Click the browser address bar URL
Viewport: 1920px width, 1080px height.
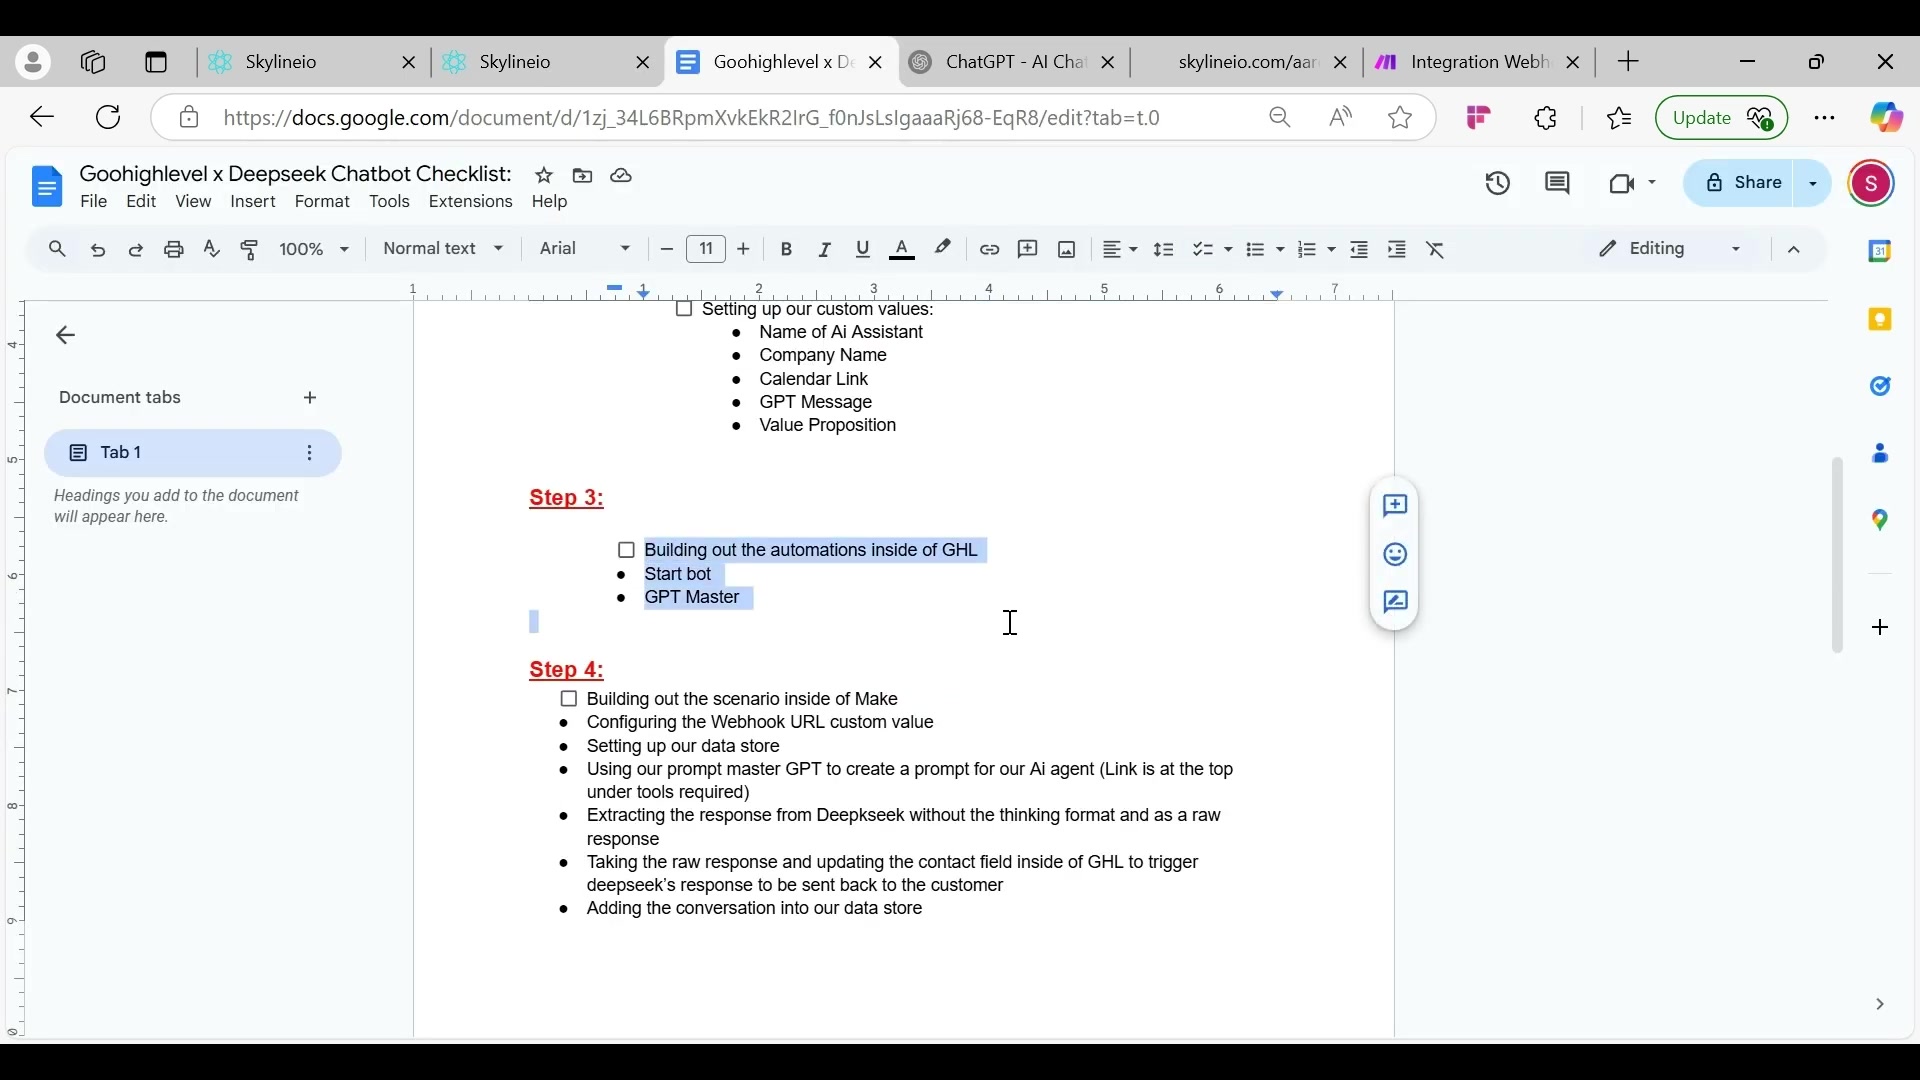pos(693,118)
